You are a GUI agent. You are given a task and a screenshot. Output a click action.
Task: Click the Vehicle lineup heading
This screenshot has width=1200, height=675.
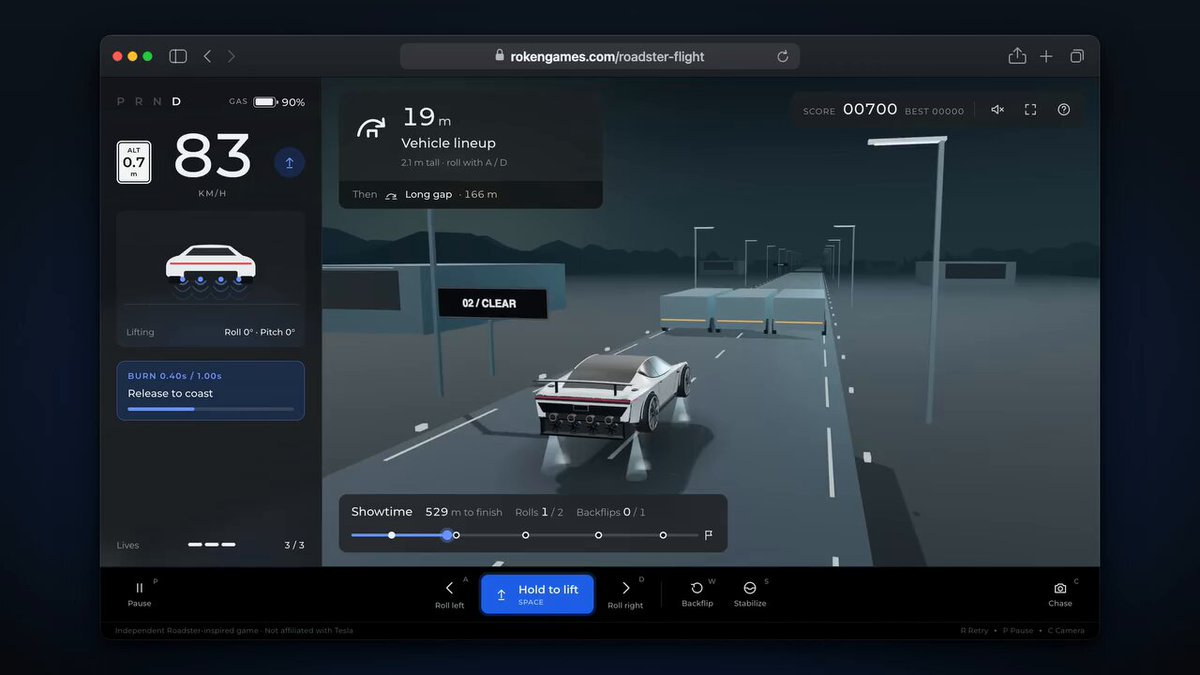click(x=449, y=143)
